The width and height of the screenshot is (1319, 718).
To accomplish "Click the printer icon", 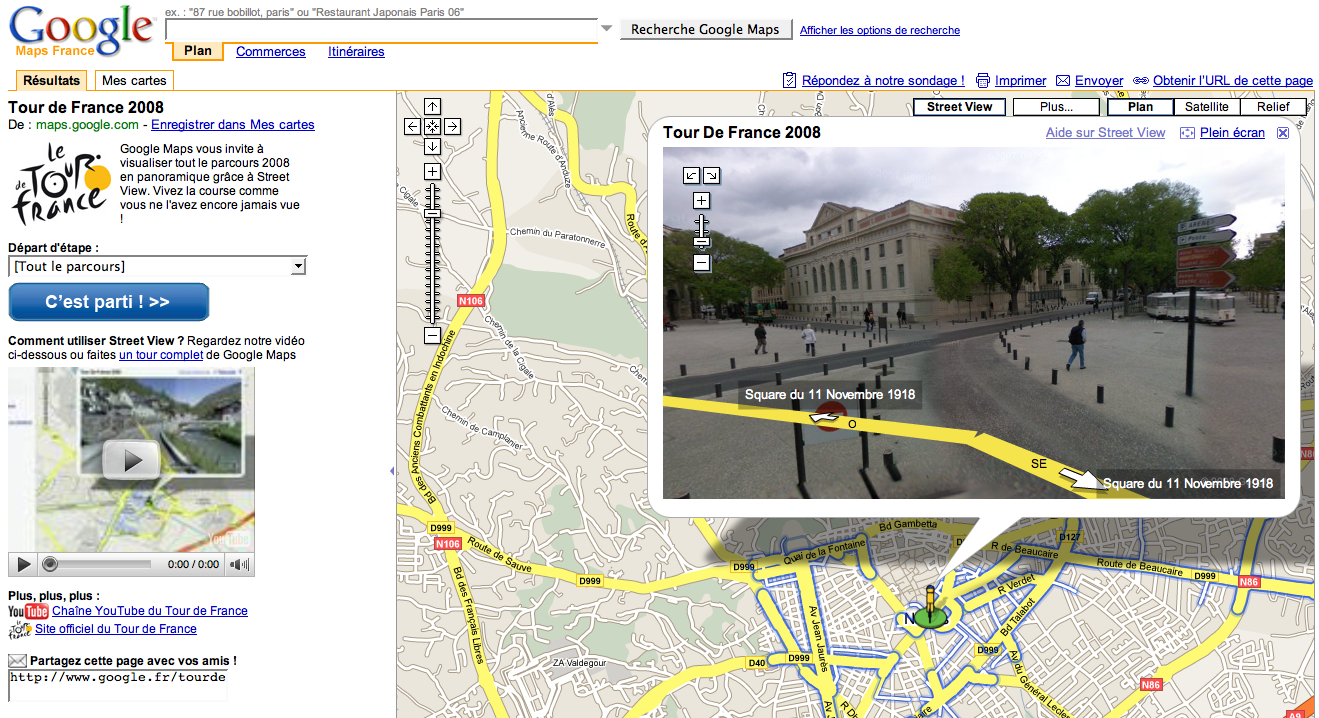I will (x=983, y=80).
